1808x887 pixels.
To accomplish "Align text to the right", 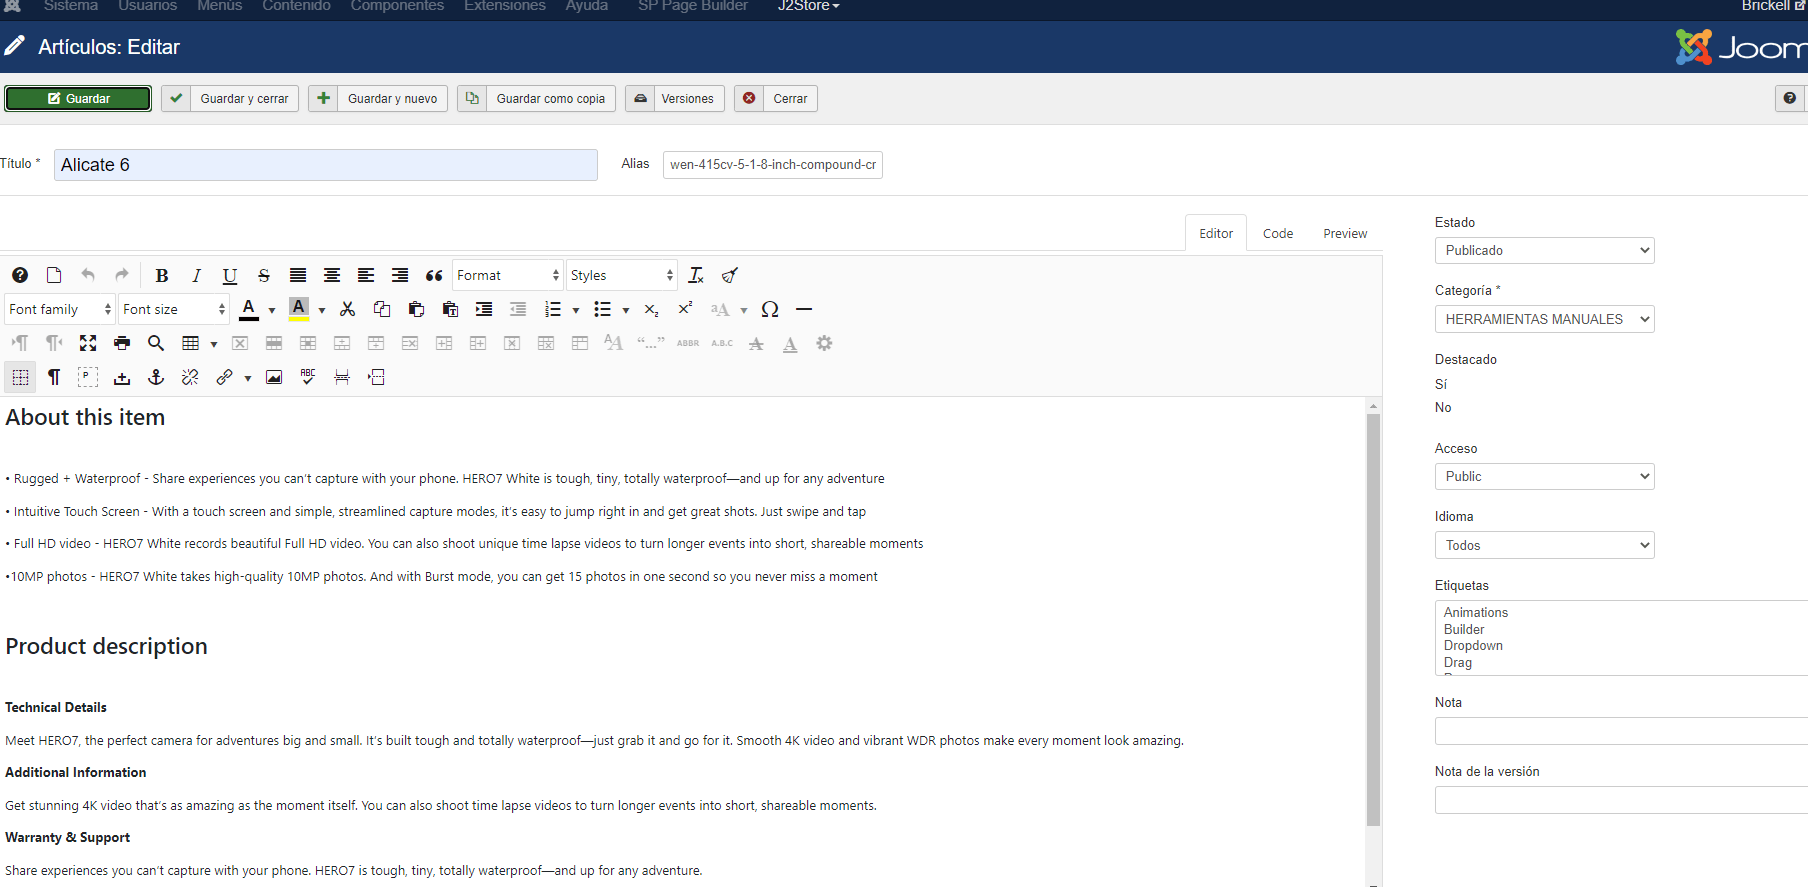I will point(400,275).
